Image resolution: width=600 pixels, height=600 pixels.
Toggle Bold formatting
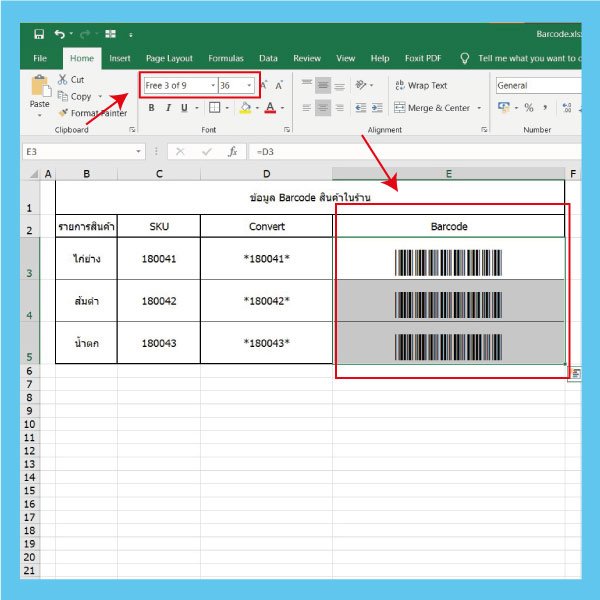pos(152,108)
